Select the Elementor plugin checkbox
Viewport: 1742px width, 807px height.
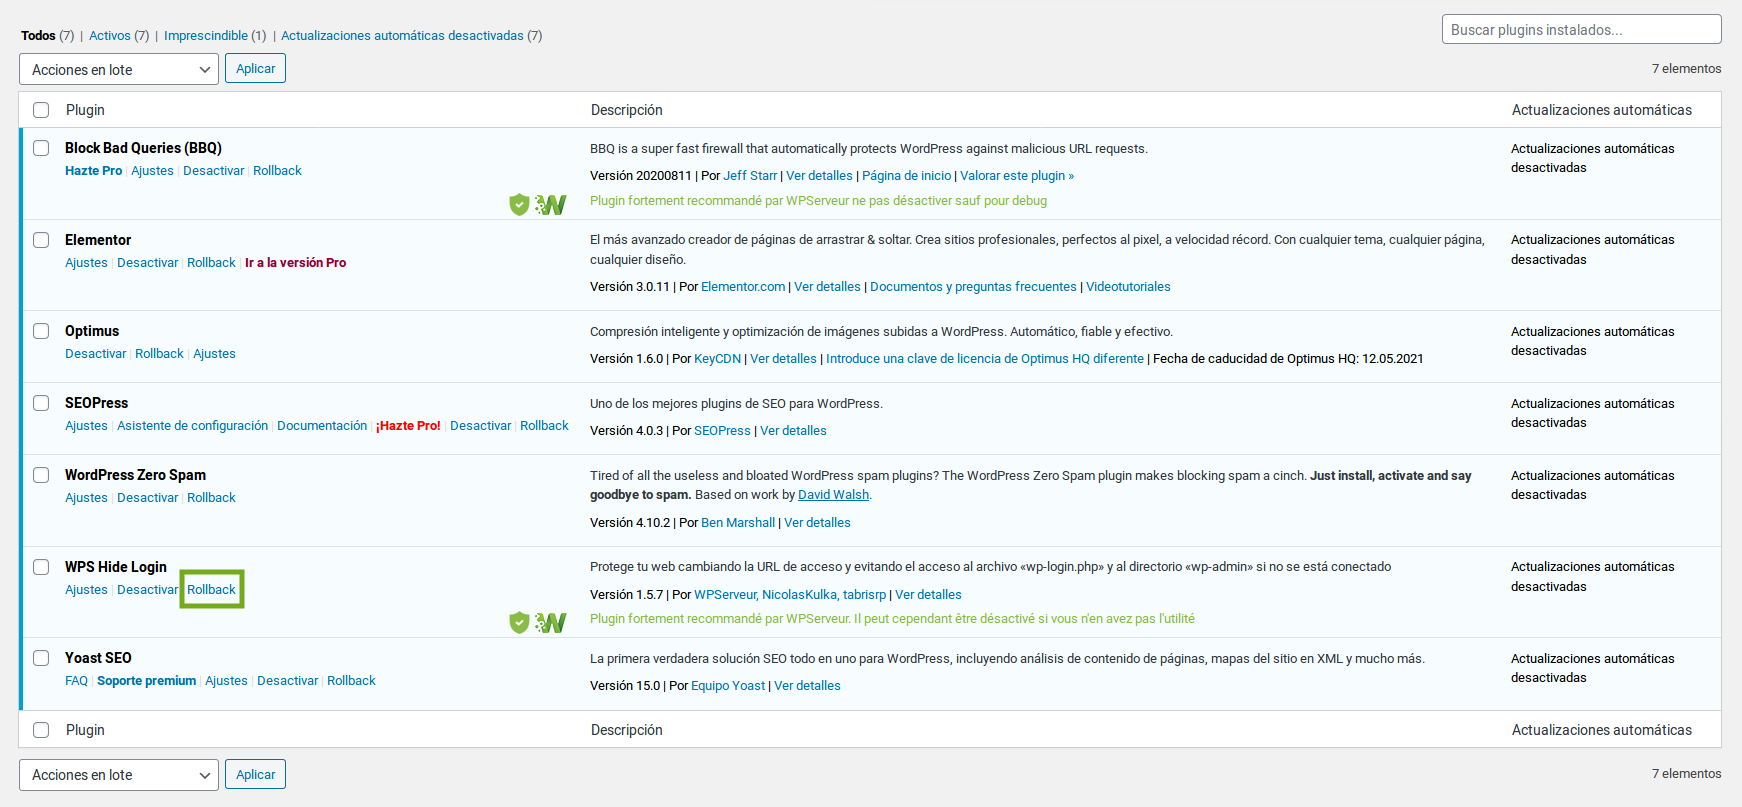pos(41,240)
